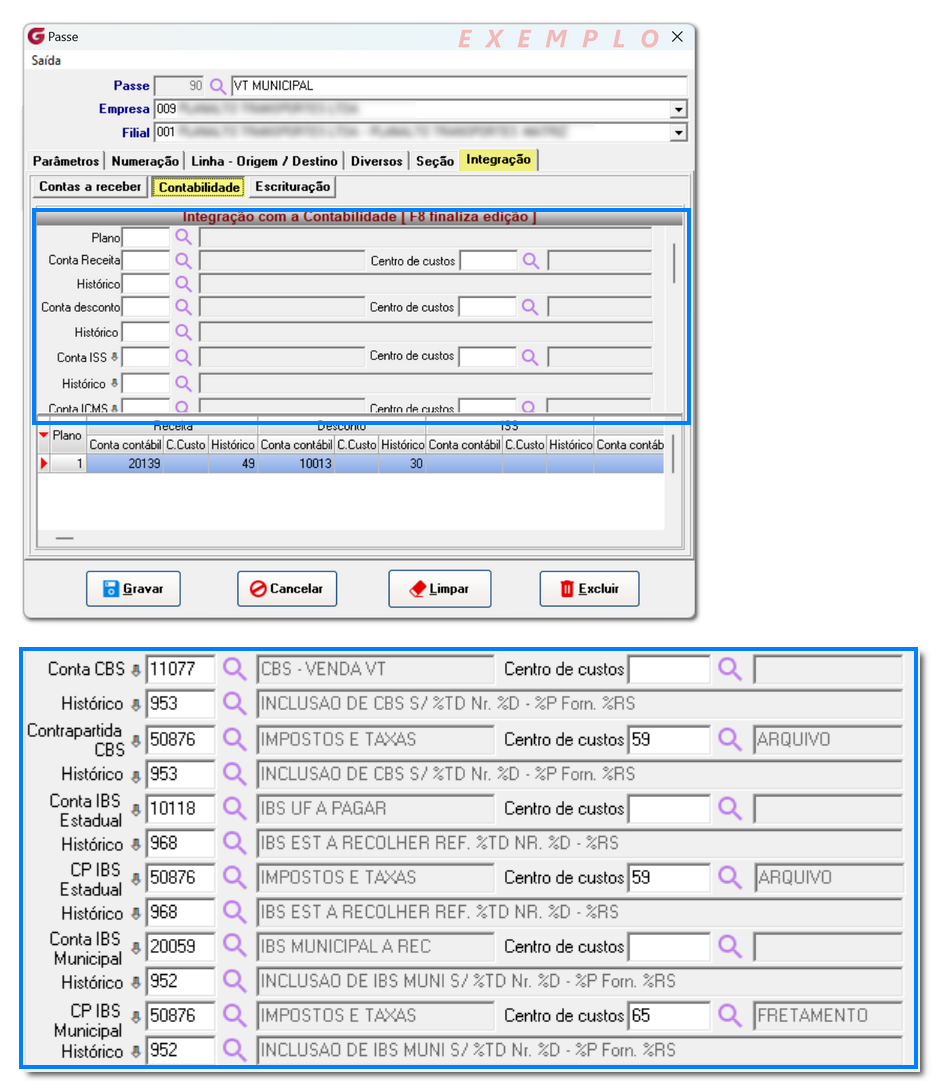Image resolution: width=946 pixels, height=1081 pixels.
Task: Switch to Numeração tab
Action: tap(145, 161)
